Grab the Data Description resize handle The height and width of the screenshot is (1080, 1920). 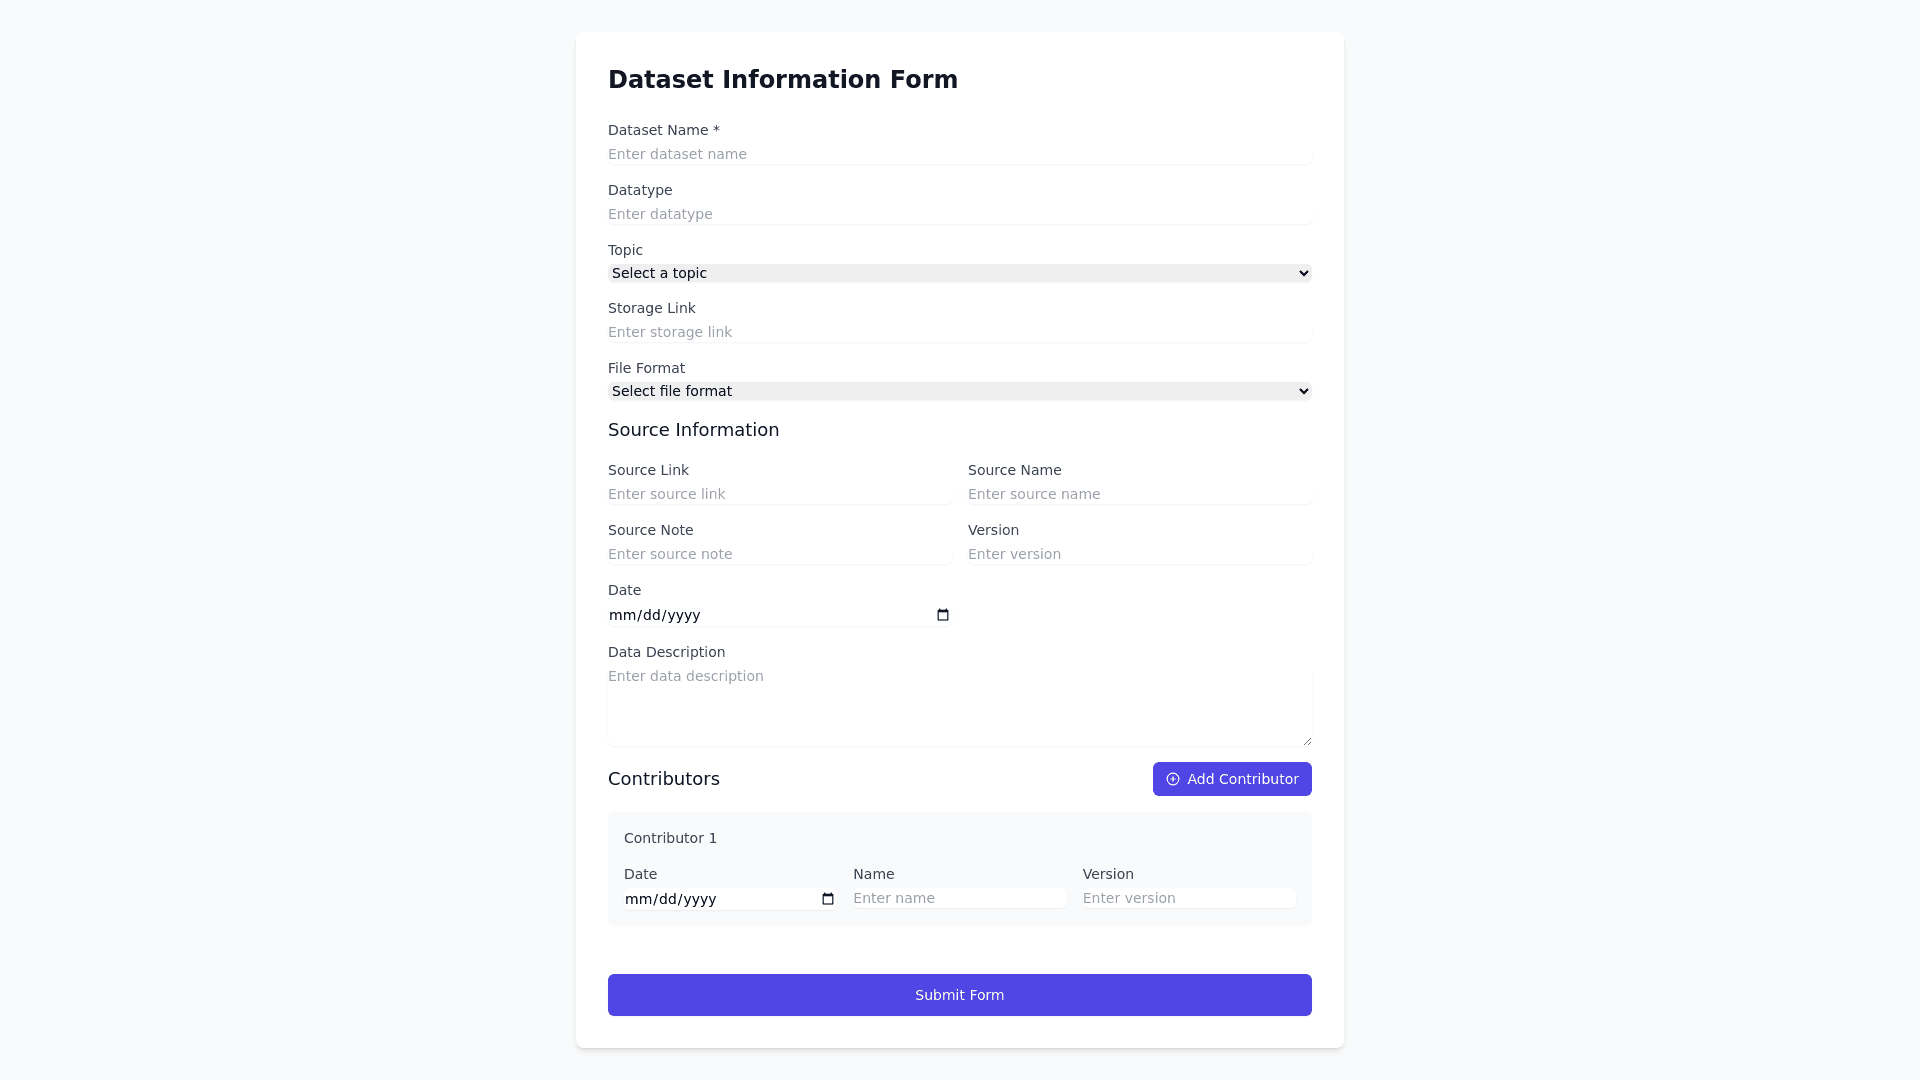(x=1306, y=740)
